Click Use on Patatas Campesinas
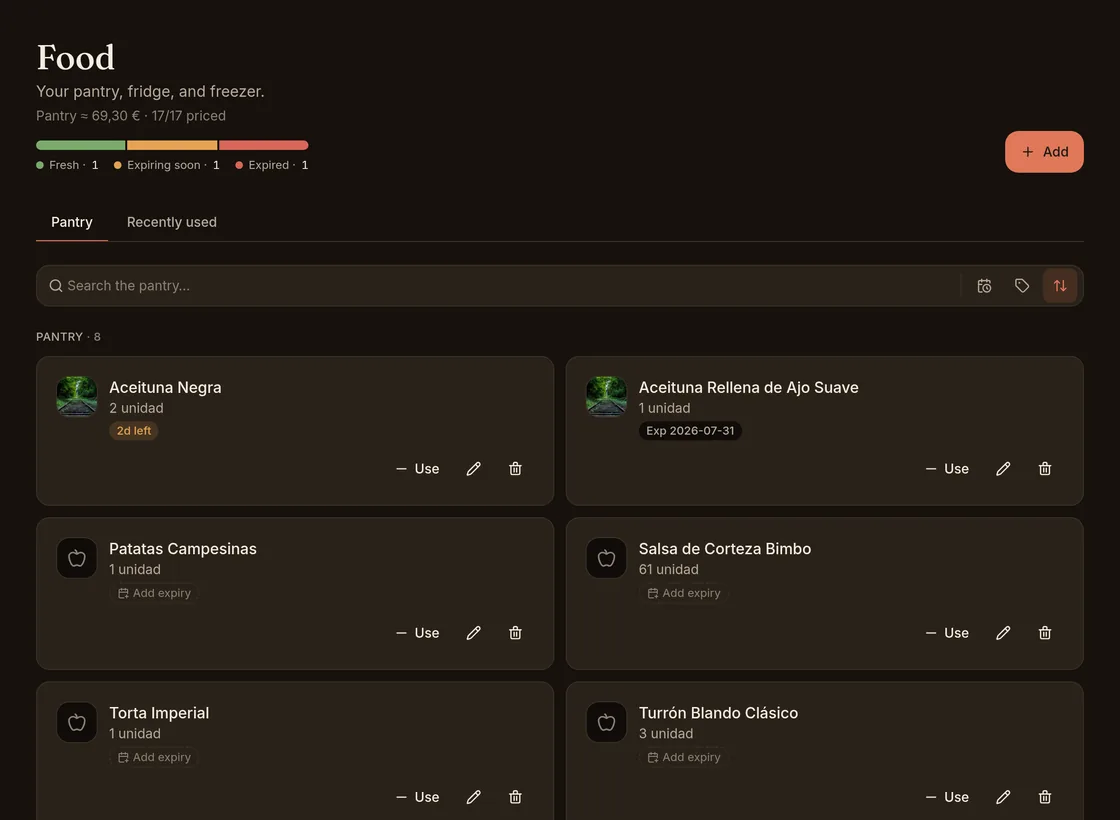 [x=418, y=633]
